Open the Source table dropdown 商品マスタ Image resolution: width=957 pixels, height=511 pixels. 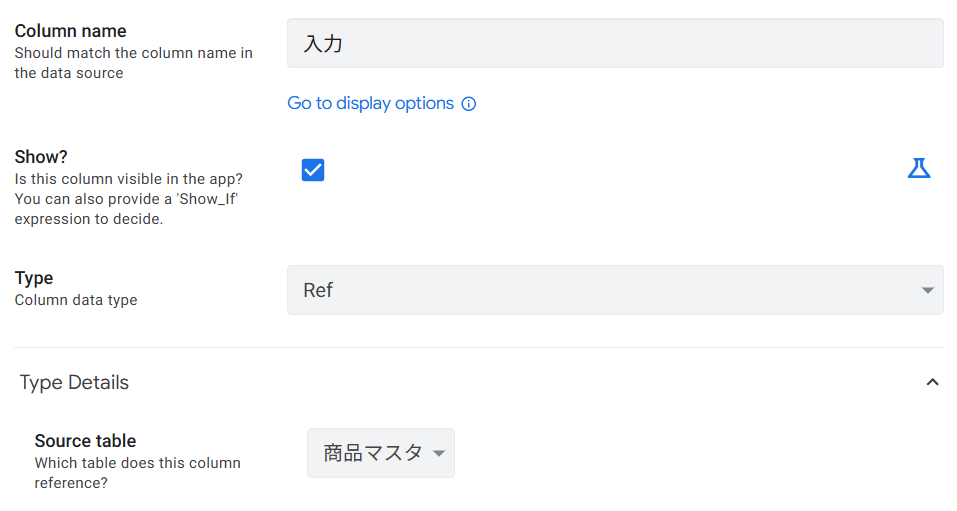372,453
